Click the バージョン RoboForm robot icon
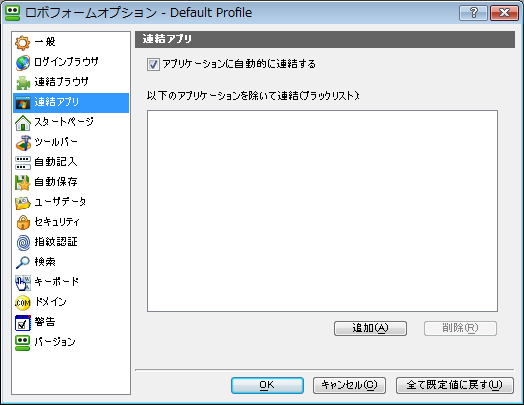Screen dimensions: 524x405 [x=23, y=343]
